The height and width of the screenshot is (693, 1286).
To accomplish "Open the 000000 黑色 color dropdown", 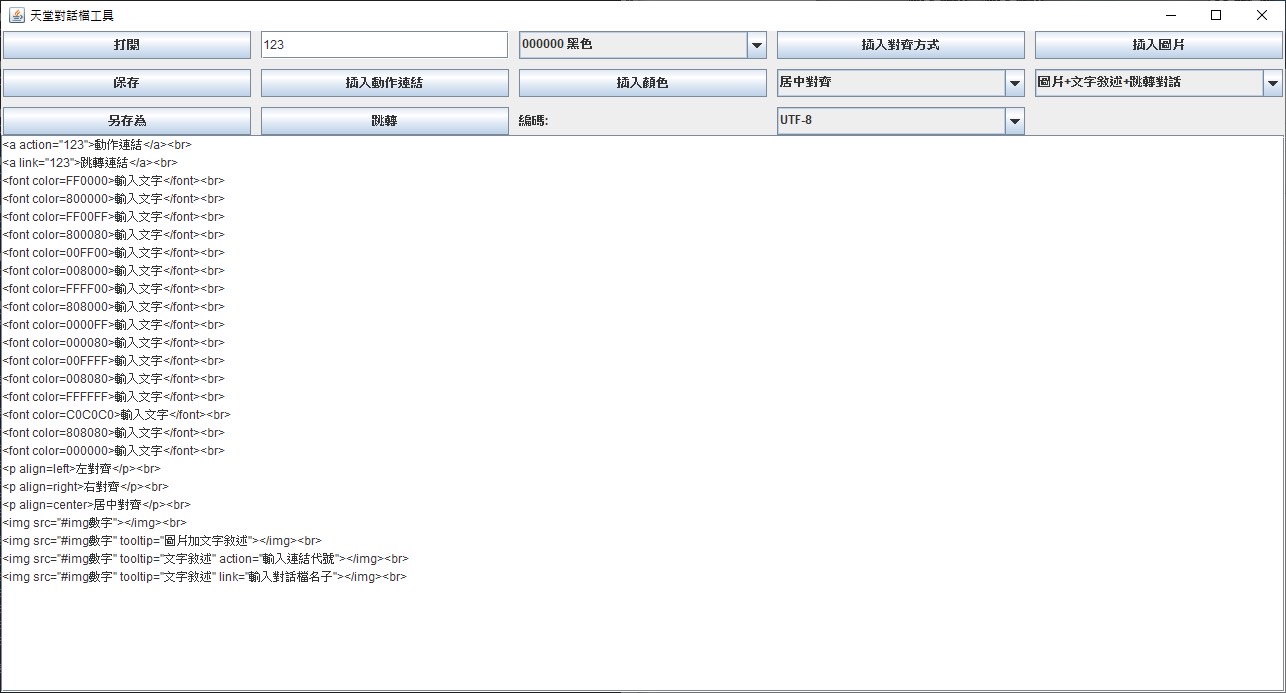I will click(x=643, y=45).
